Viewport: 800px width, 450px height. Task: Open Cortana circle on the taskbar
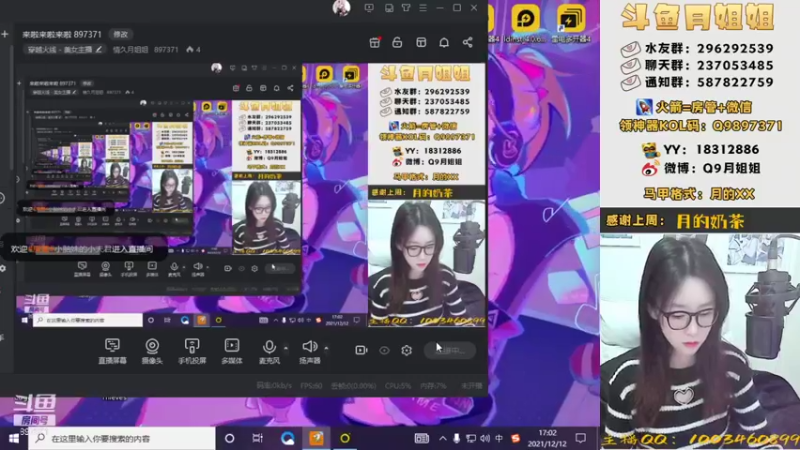[x=230, y=438]
